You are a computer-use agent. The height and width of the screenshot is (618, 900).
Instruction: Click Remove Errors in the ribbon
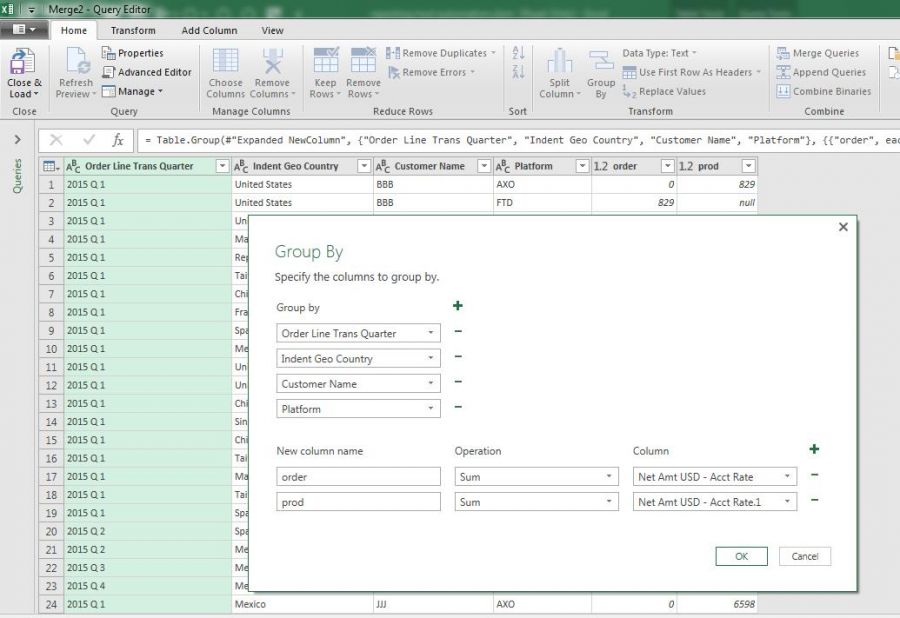[x=431, y=72]
